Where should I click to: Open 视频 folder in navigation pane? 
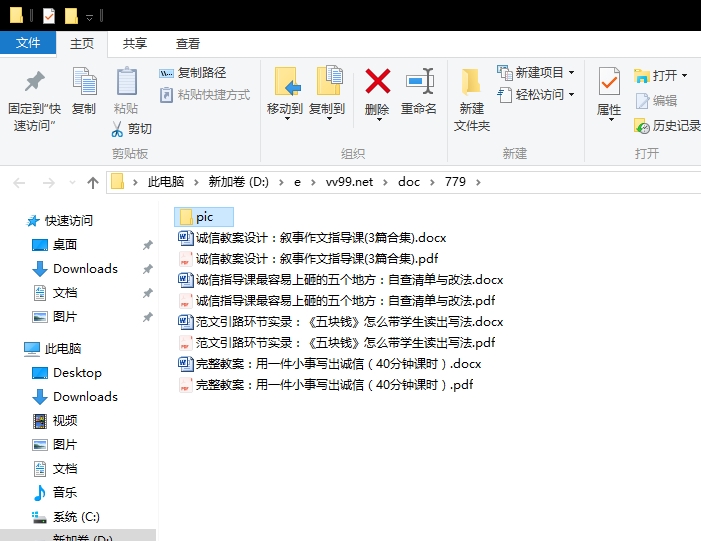pos(55,421)
